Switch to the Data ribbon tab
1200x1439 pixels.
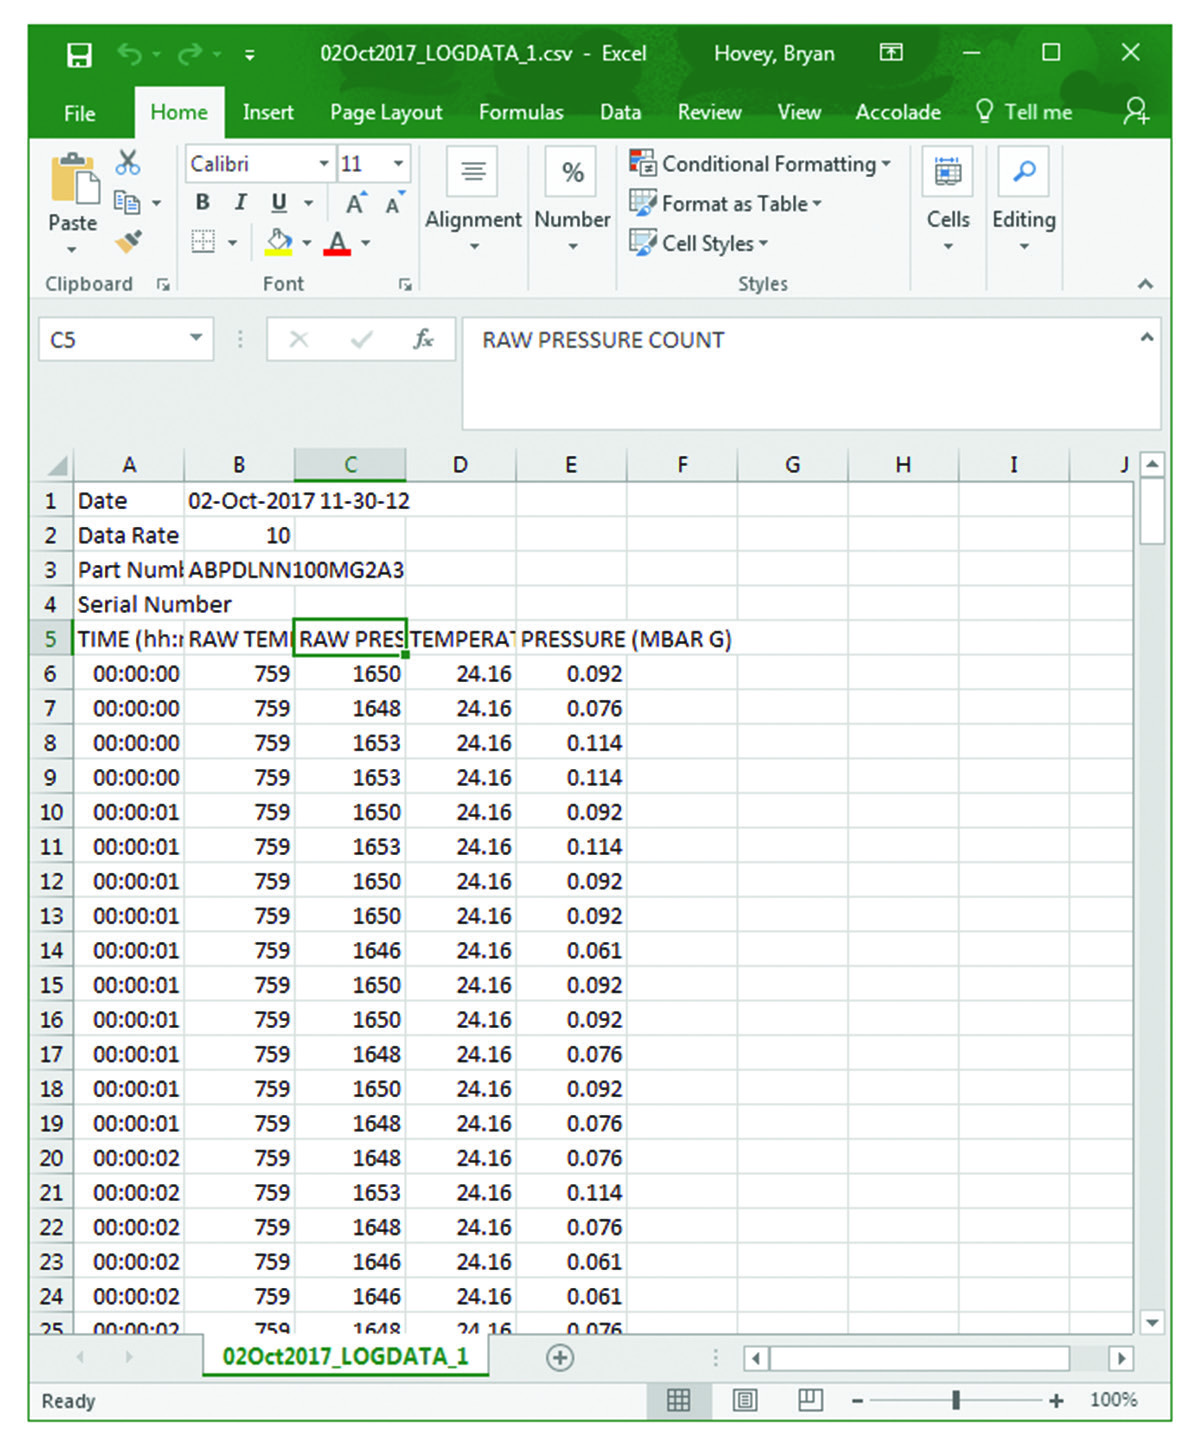tap(620, 112)
